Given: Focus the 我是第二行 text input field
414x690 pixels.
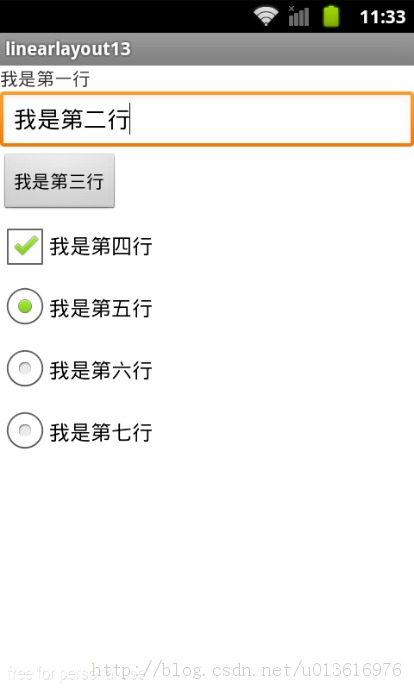Looking at the screenshot, I should click(x=207, y=119).
